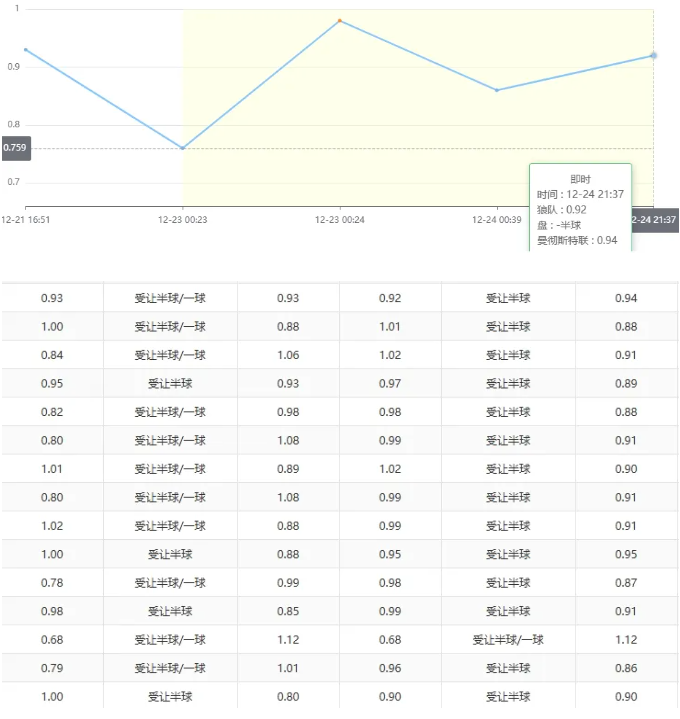Click the 0.79 cell in the first column
Image resolution: width=680 pixels, height=719 pixels.
pyautogui.click(x=52, y=668)
